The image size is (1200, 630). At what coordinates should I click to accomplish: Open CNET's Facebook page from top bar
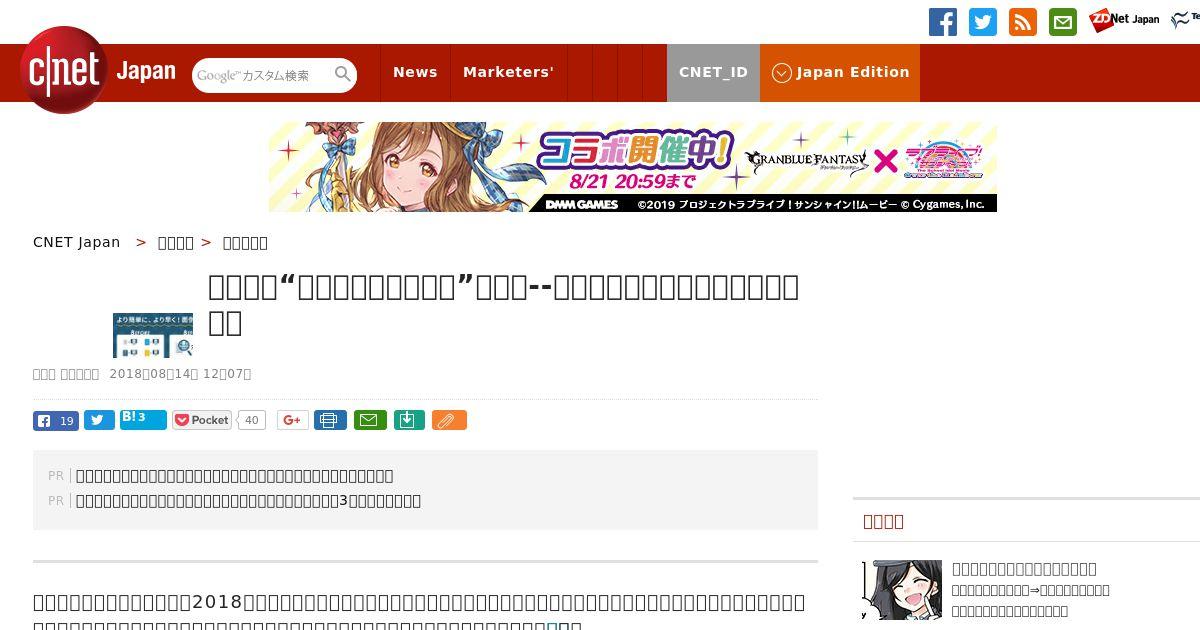point(943,22)
